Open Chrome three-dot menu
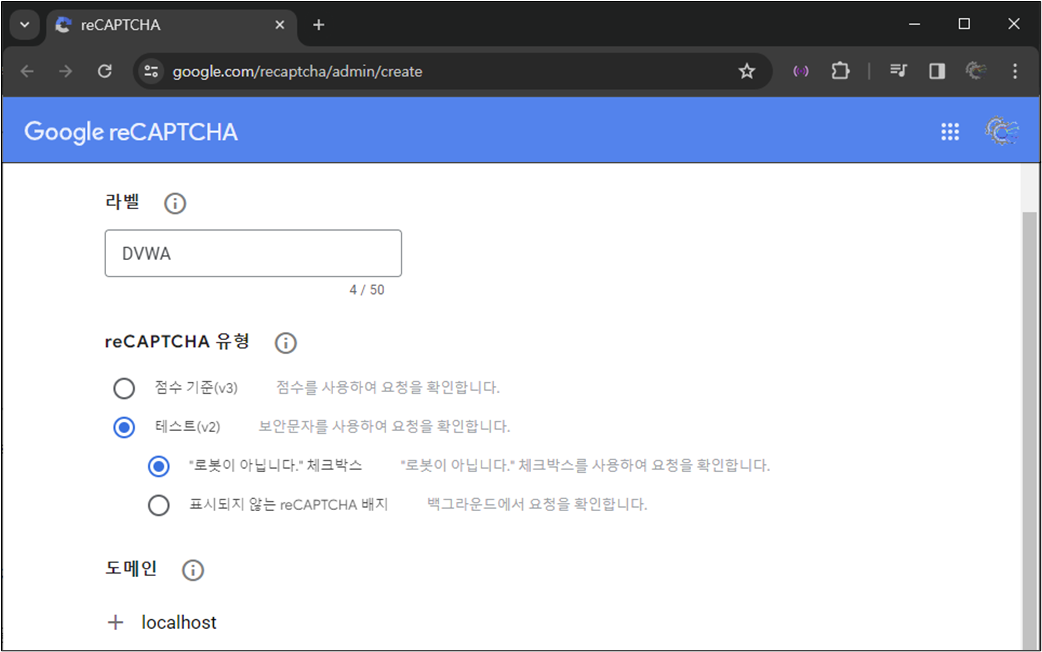 tap(1015, 71)
